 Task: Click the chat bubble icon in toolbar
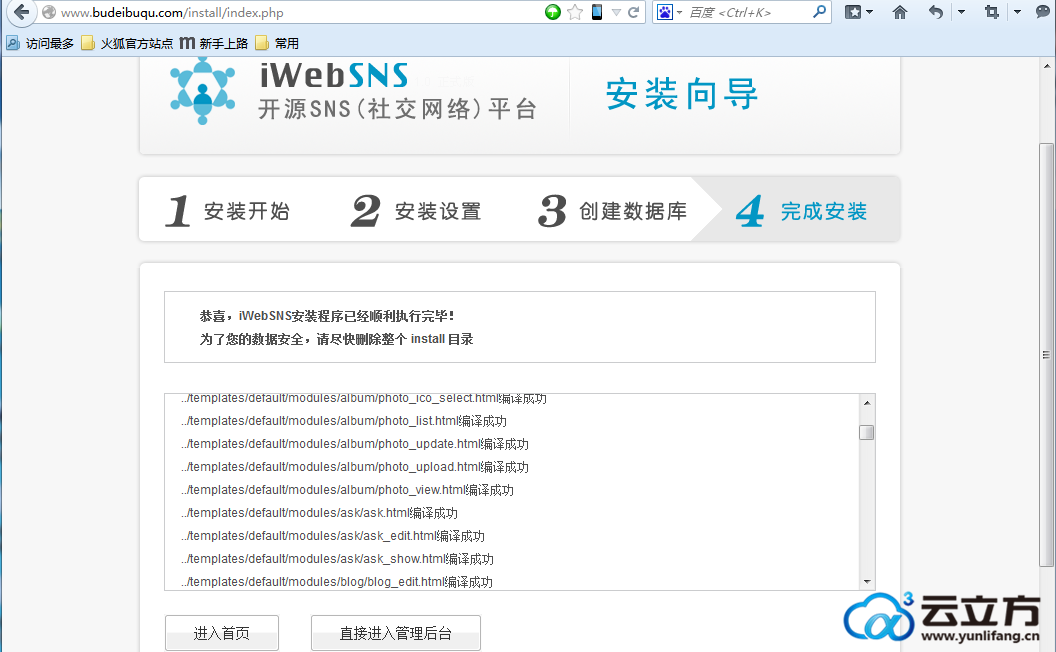(x=1043, y=12)
